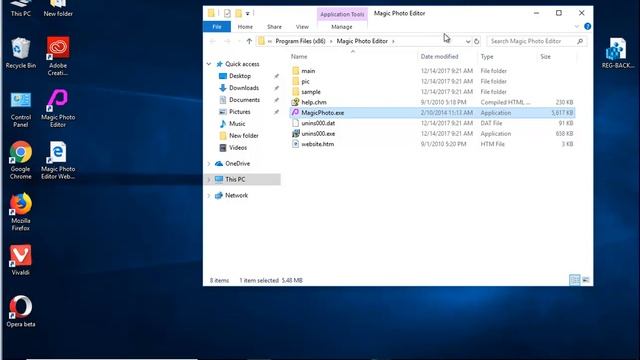Open Magic Photo Editor Web shortcut
Image resolution: width=640 pixels, height=360 pixels.
click(x=58, y=160)
